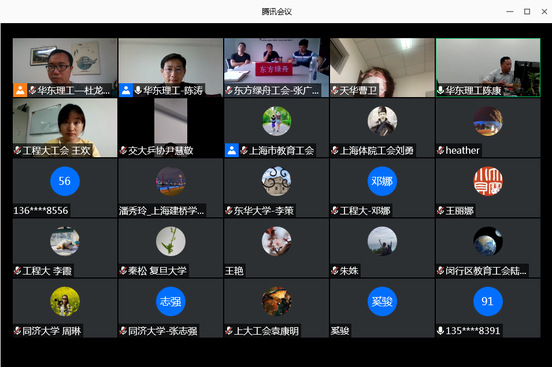Click the blue user icon beside 上海市教育工会
This screenshot has width=552, height=367.
[232, 150]
